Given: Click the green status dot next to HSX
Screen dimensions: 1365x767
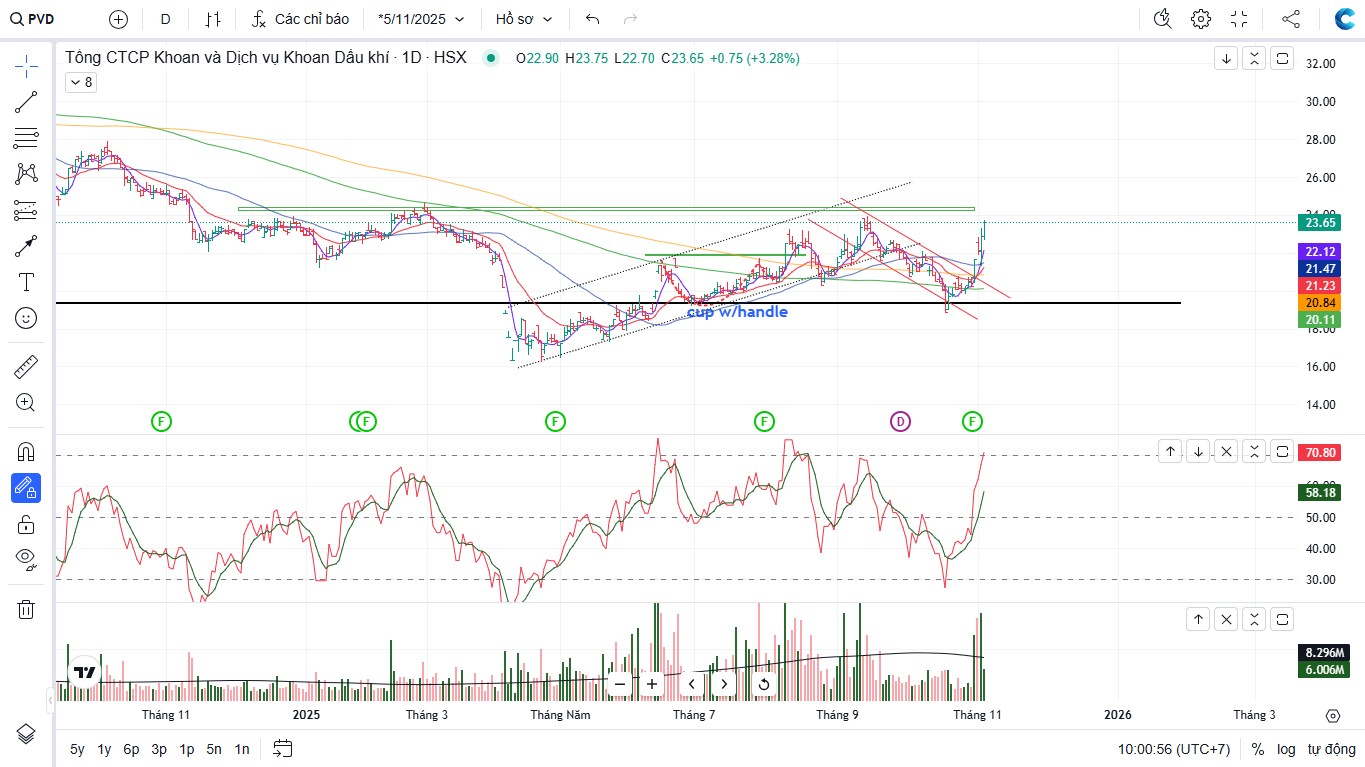Looking at the screenshot, I should coord(490,58).
